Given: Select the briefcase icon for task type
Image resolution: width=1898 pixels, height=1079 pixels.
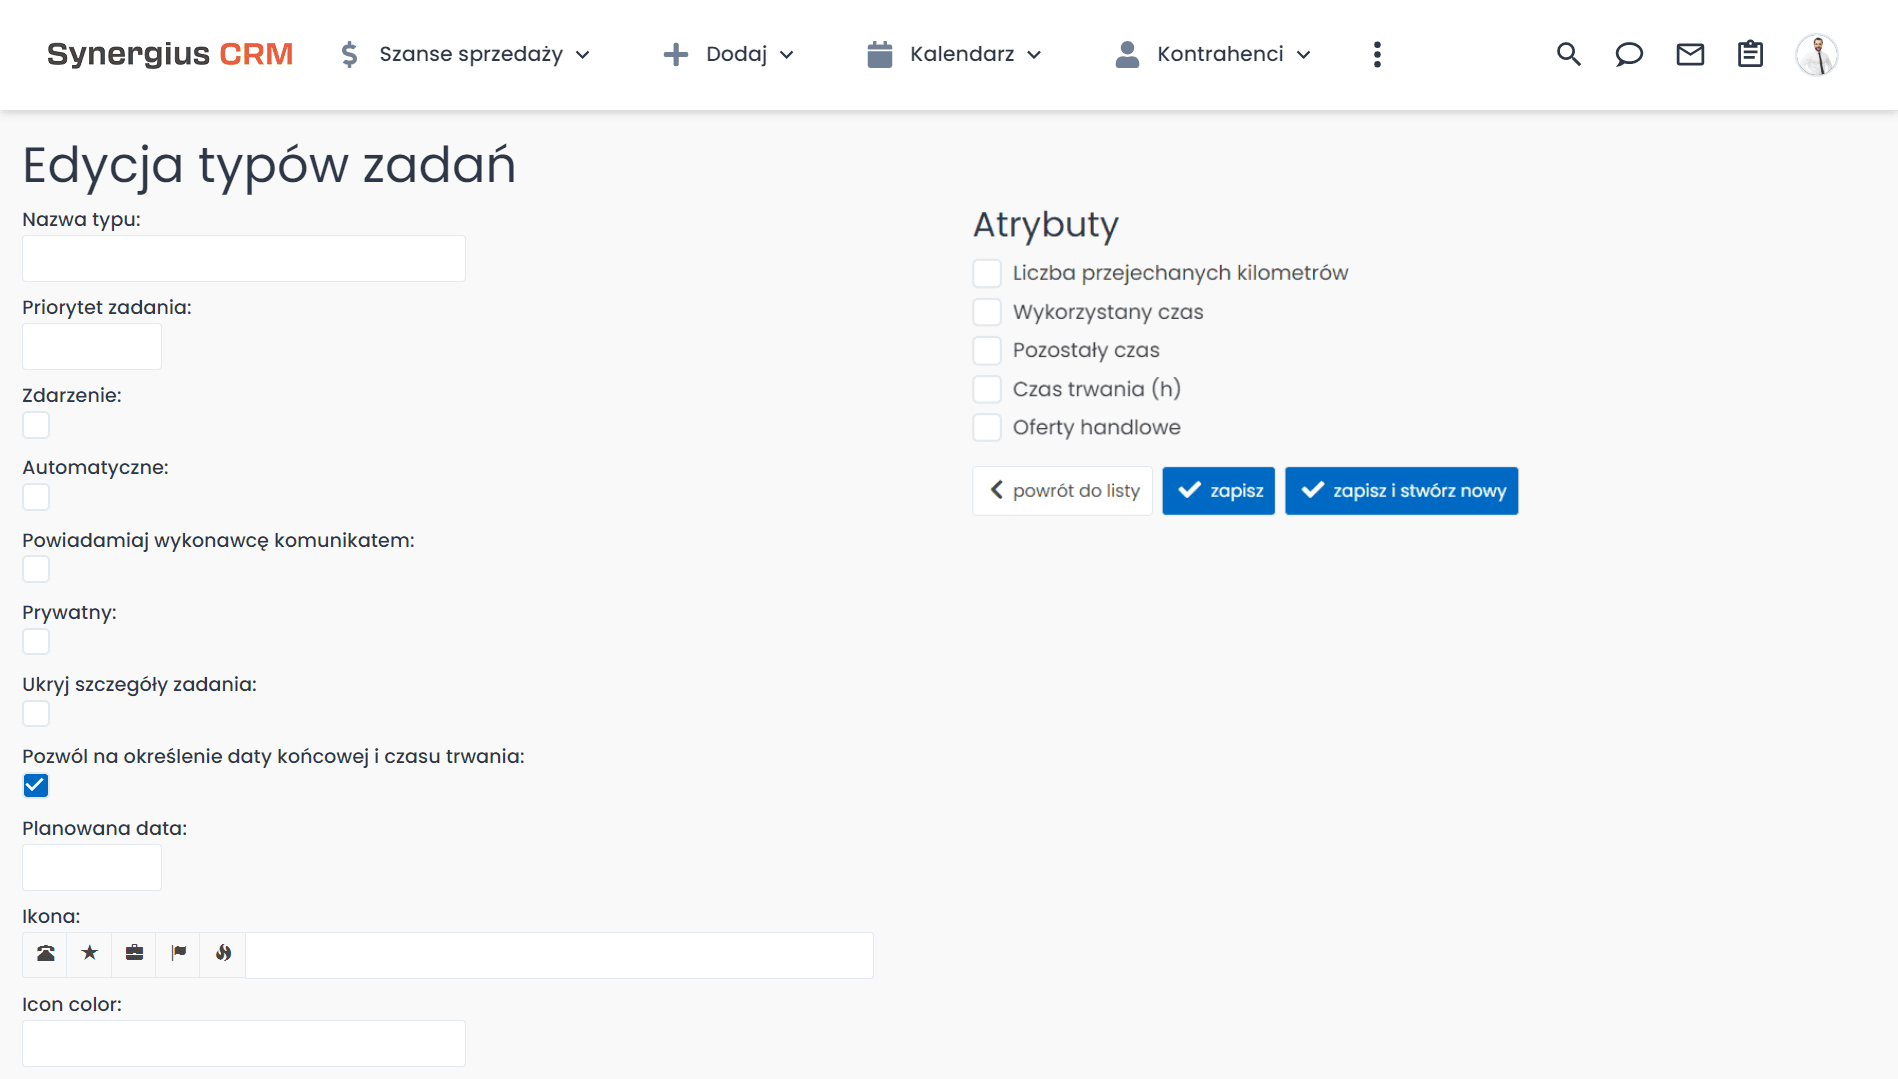Looking at the screenshot, I should click(133, 955).
